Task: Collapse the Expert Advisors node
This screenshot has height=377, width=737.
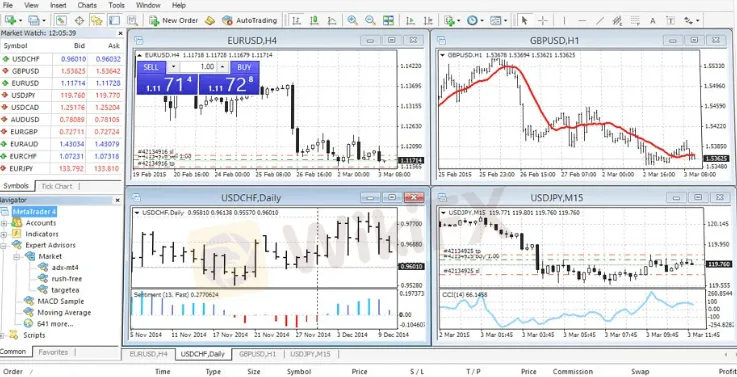Action: (x=4, y=245)
